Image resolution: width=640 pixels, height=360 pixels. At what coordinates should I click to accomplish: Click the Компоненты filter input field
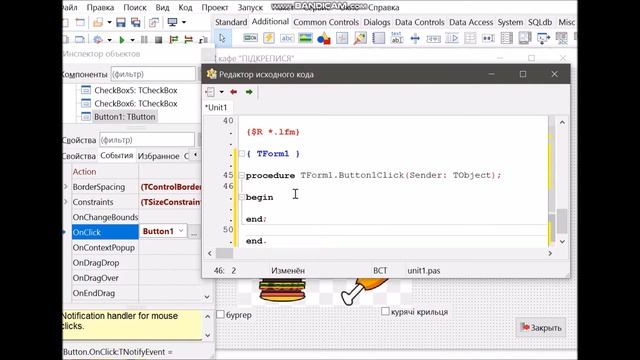click(153, 74)
